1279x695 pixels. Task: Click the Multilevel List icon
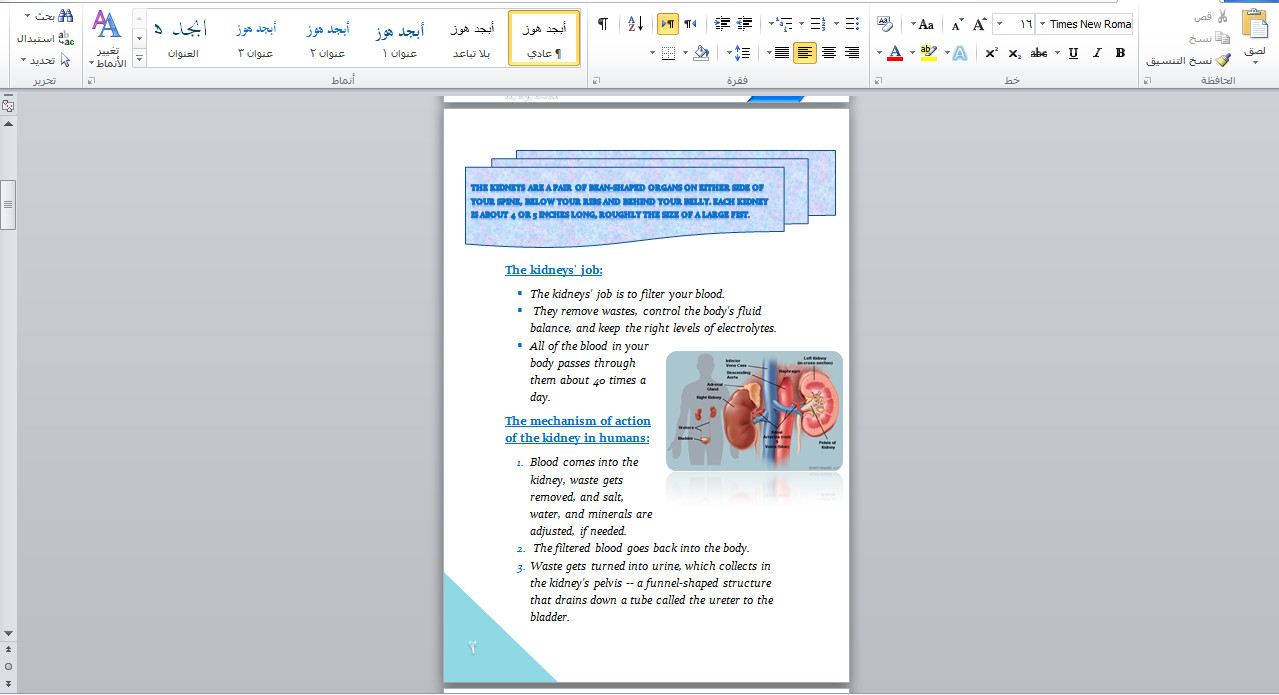pos(784,24)
